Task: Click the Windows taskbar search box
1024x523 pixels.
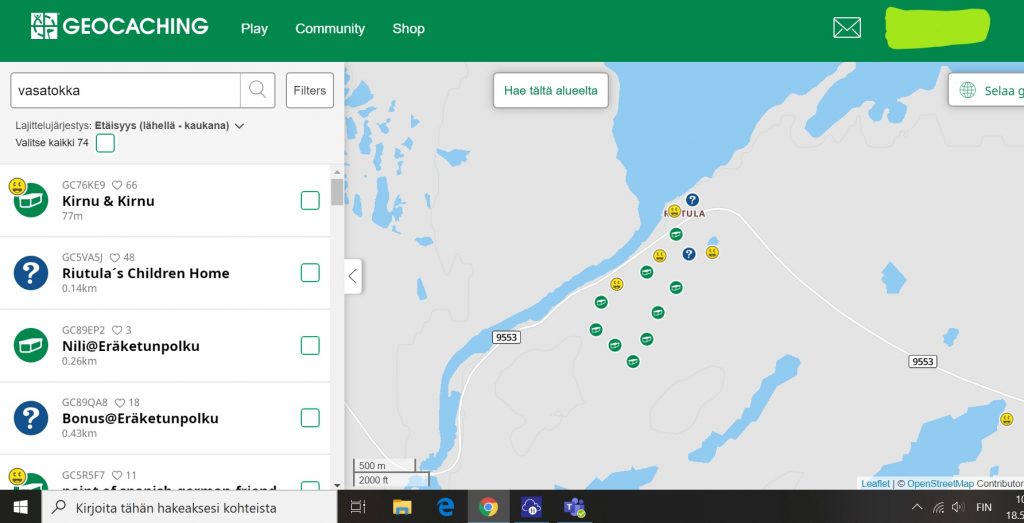Action: (189, 507)
